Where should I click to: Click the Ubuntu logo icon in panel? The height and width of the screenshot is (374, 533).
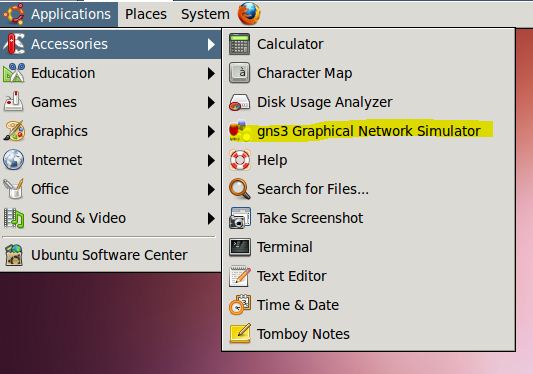14,14
